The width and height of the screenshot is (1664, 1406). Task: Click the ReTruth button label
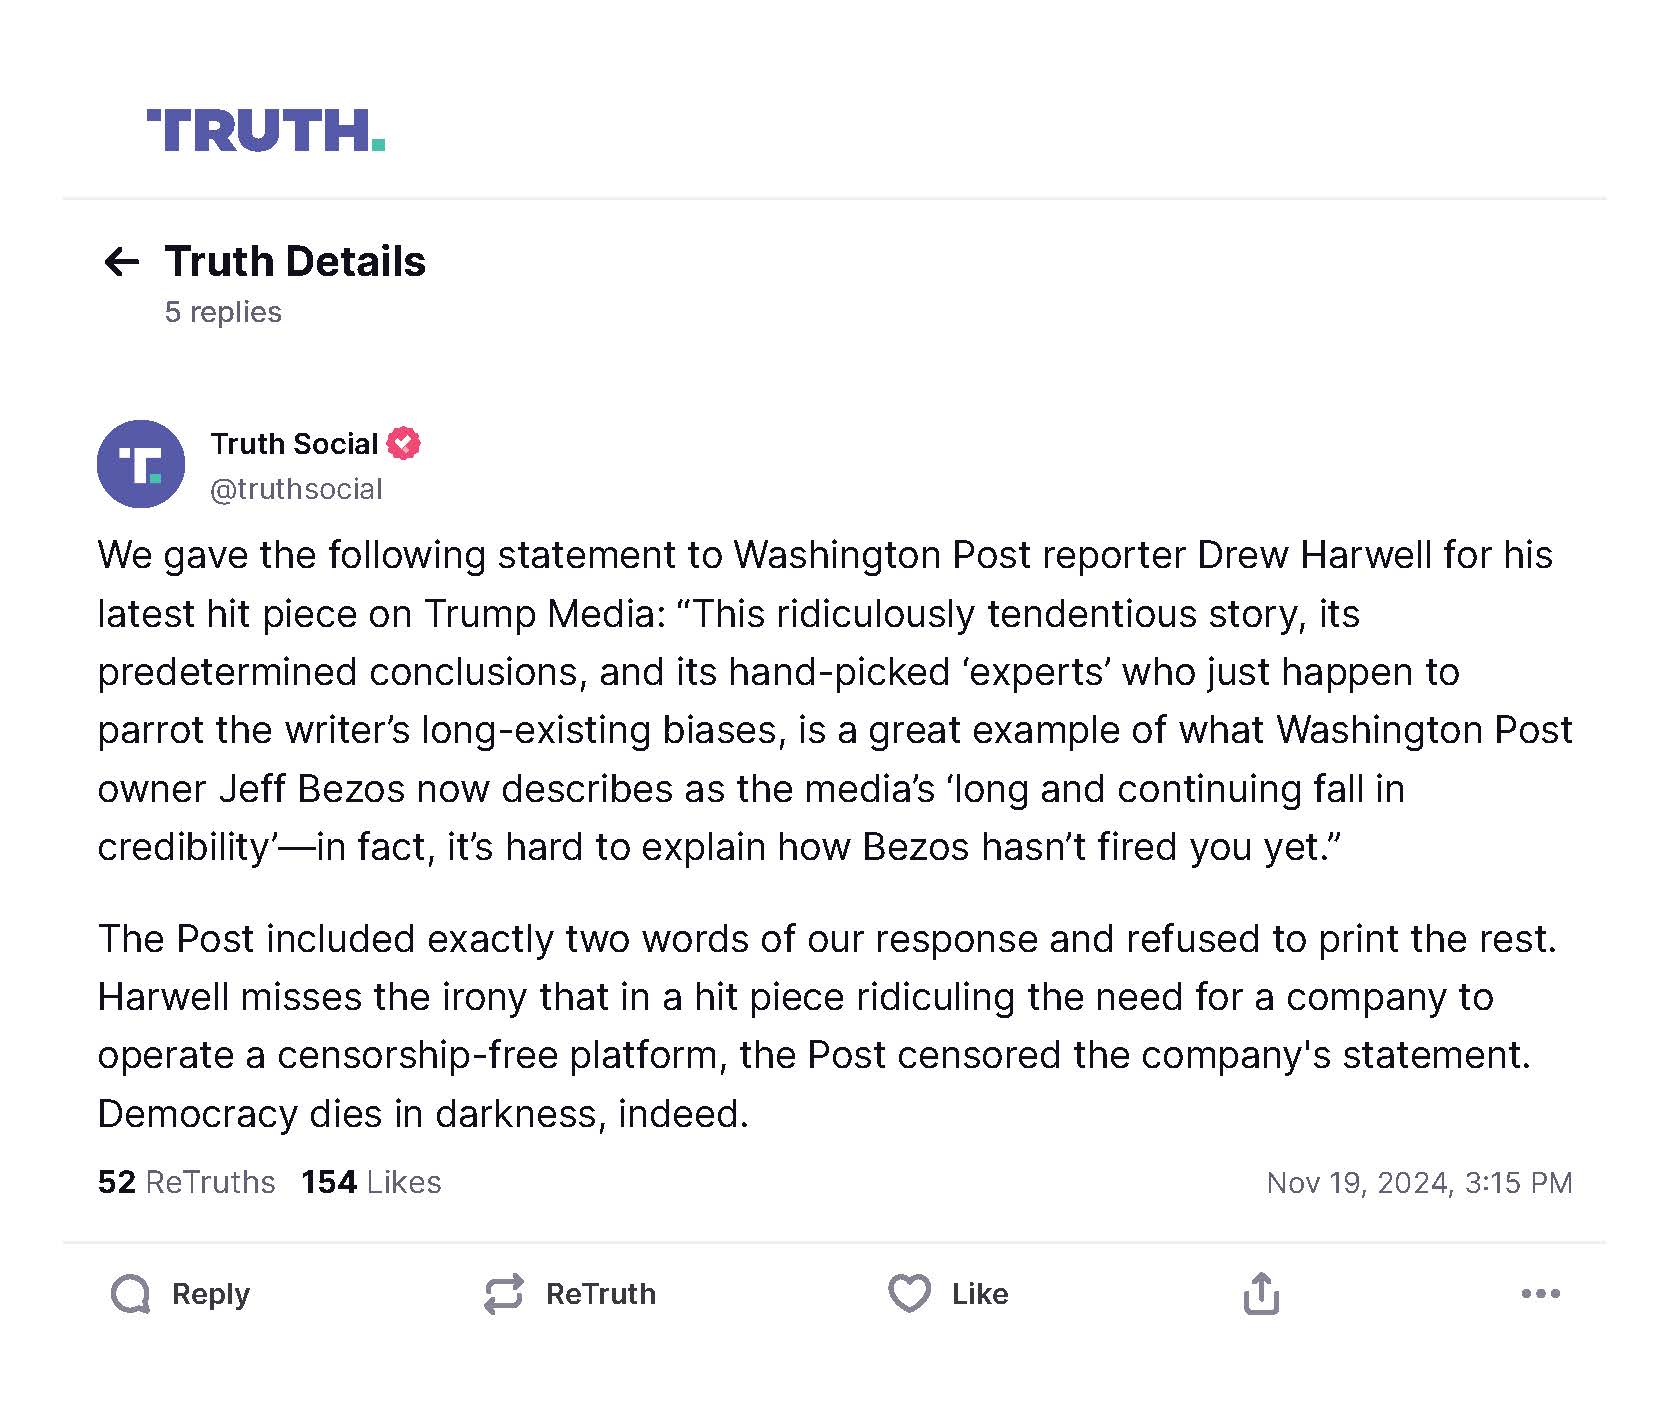click(601, 1294)
